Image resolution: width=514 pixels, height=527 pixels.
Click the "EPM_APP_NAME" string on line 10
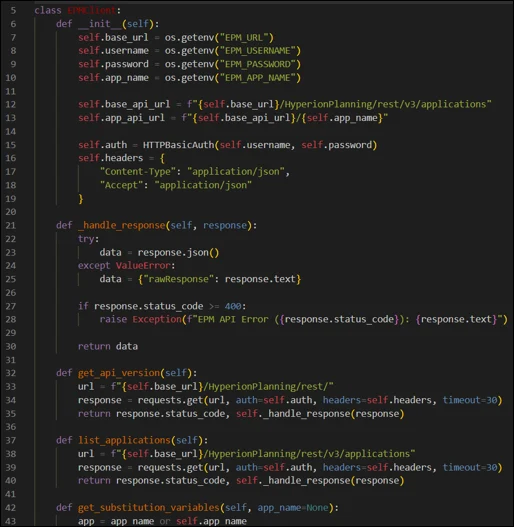pyautogui.click(x=258, y=78)
